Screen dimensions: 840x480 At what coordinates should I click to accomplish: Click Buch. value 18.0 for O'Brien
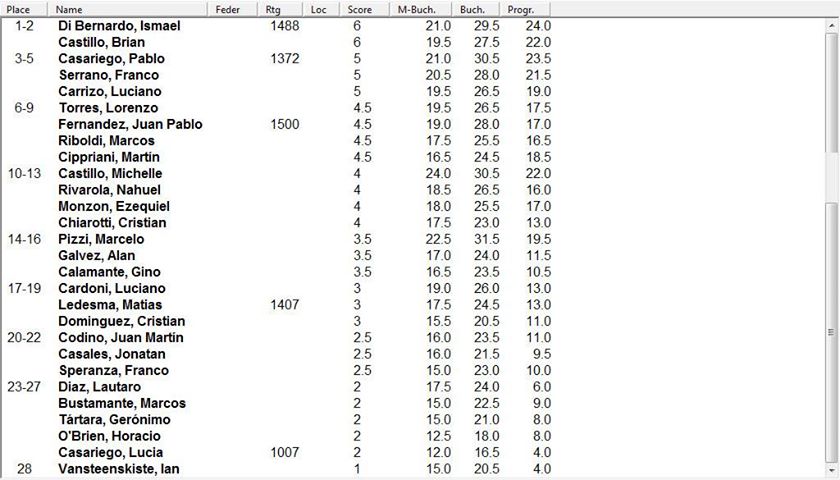(486, 436)
